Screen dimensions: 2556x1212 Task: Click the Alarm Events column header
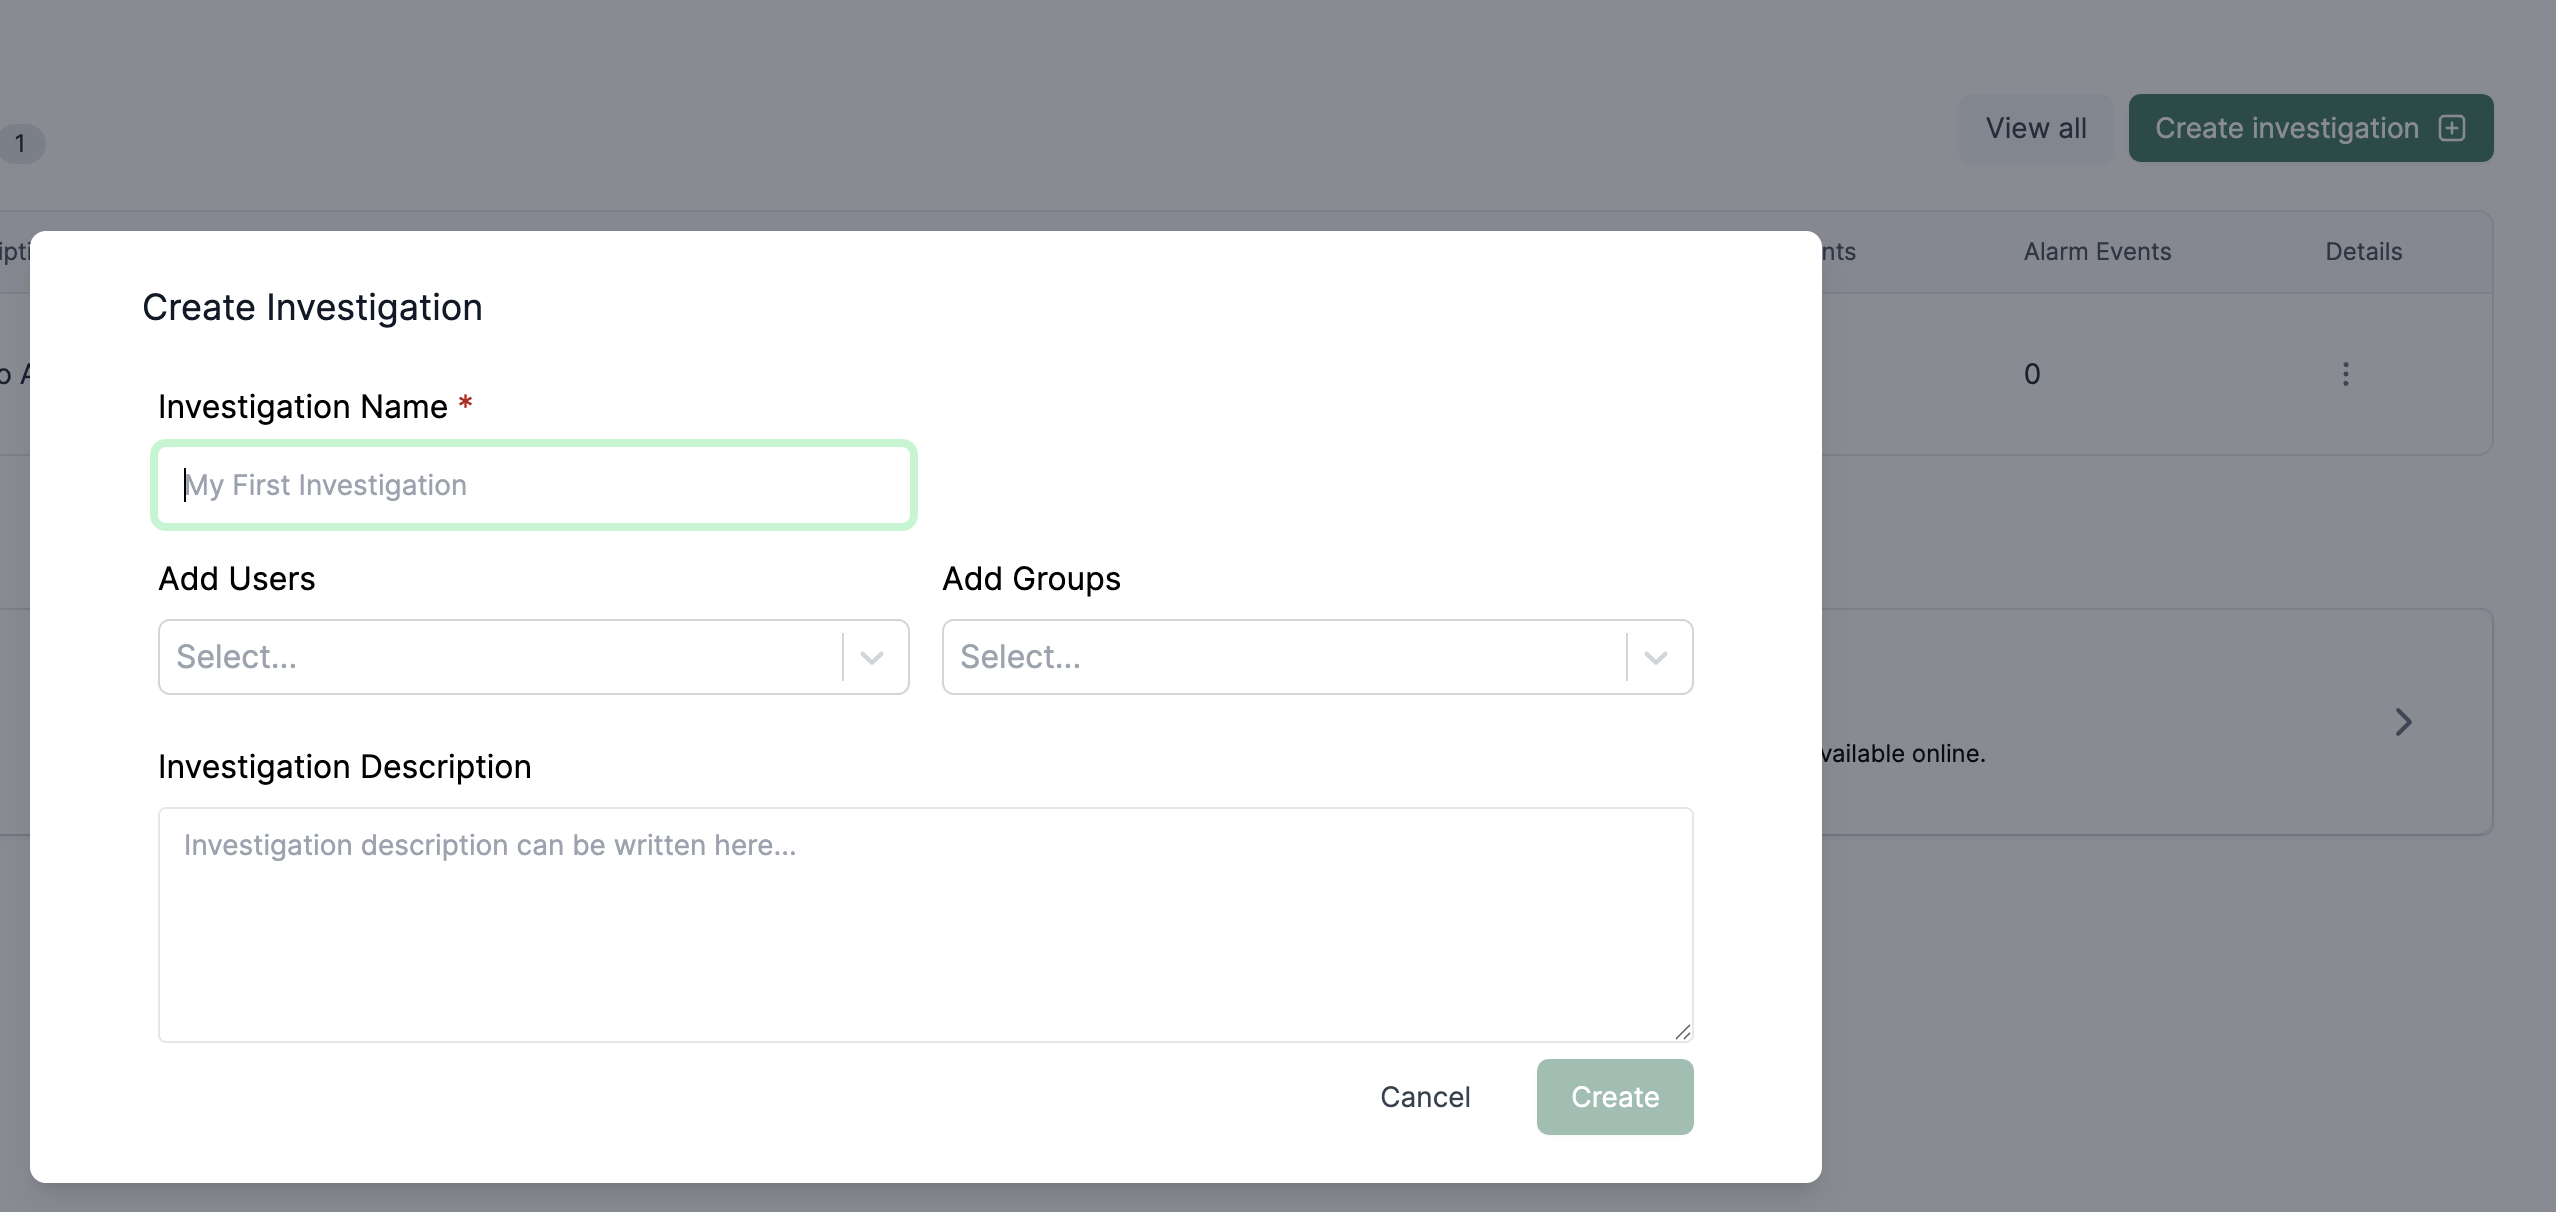coord(2097,252)
